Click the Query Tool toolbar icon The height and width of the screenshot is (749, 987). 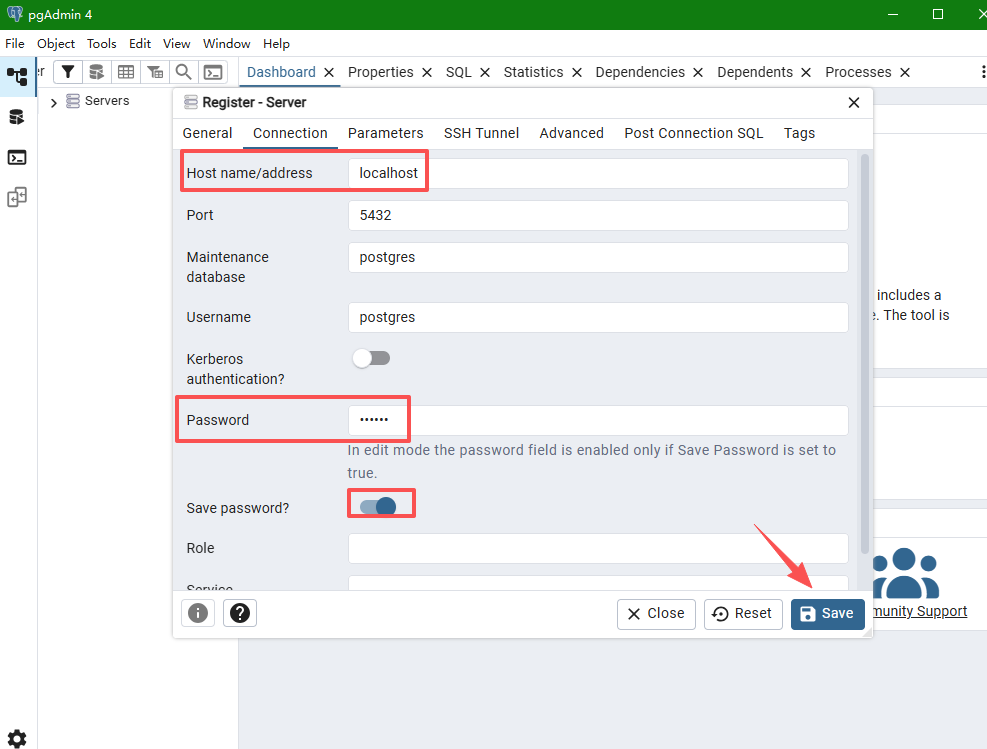coord(97,72)
